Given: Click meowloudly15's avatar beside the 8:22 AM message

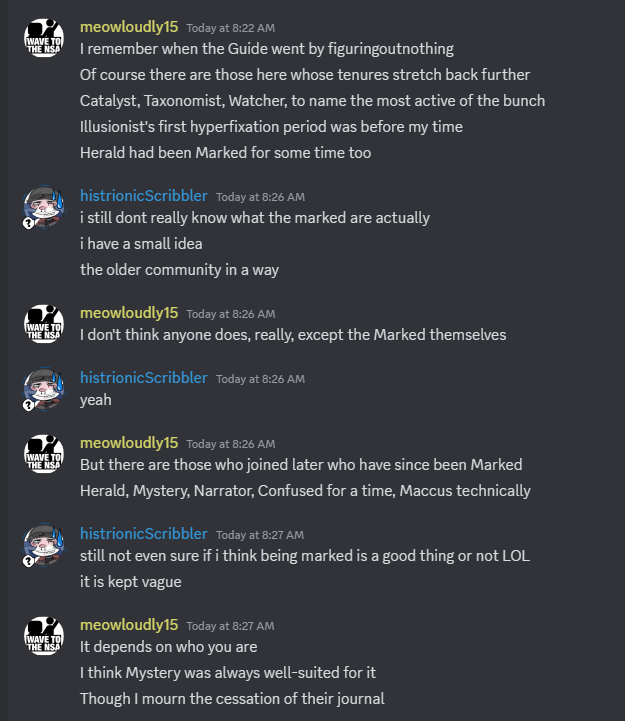Looking at the screenshot, I should pos(44,38).
